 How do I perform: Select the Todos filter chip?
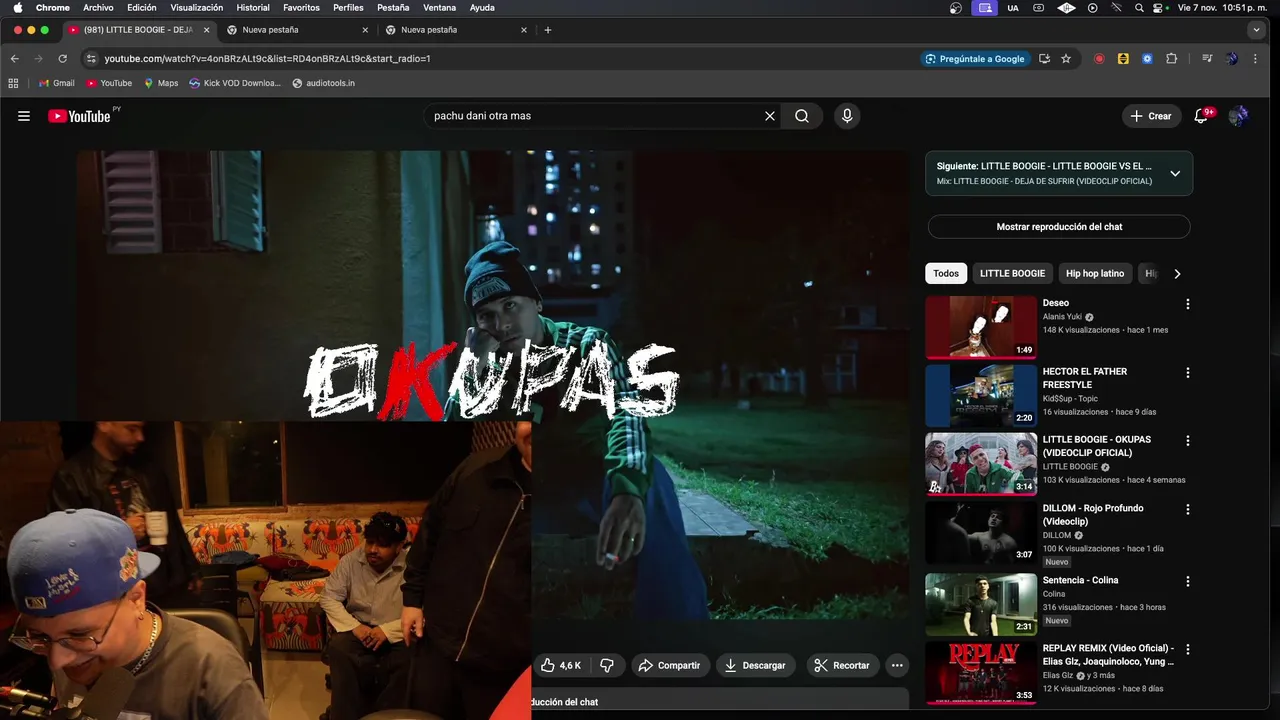(946, 274)
